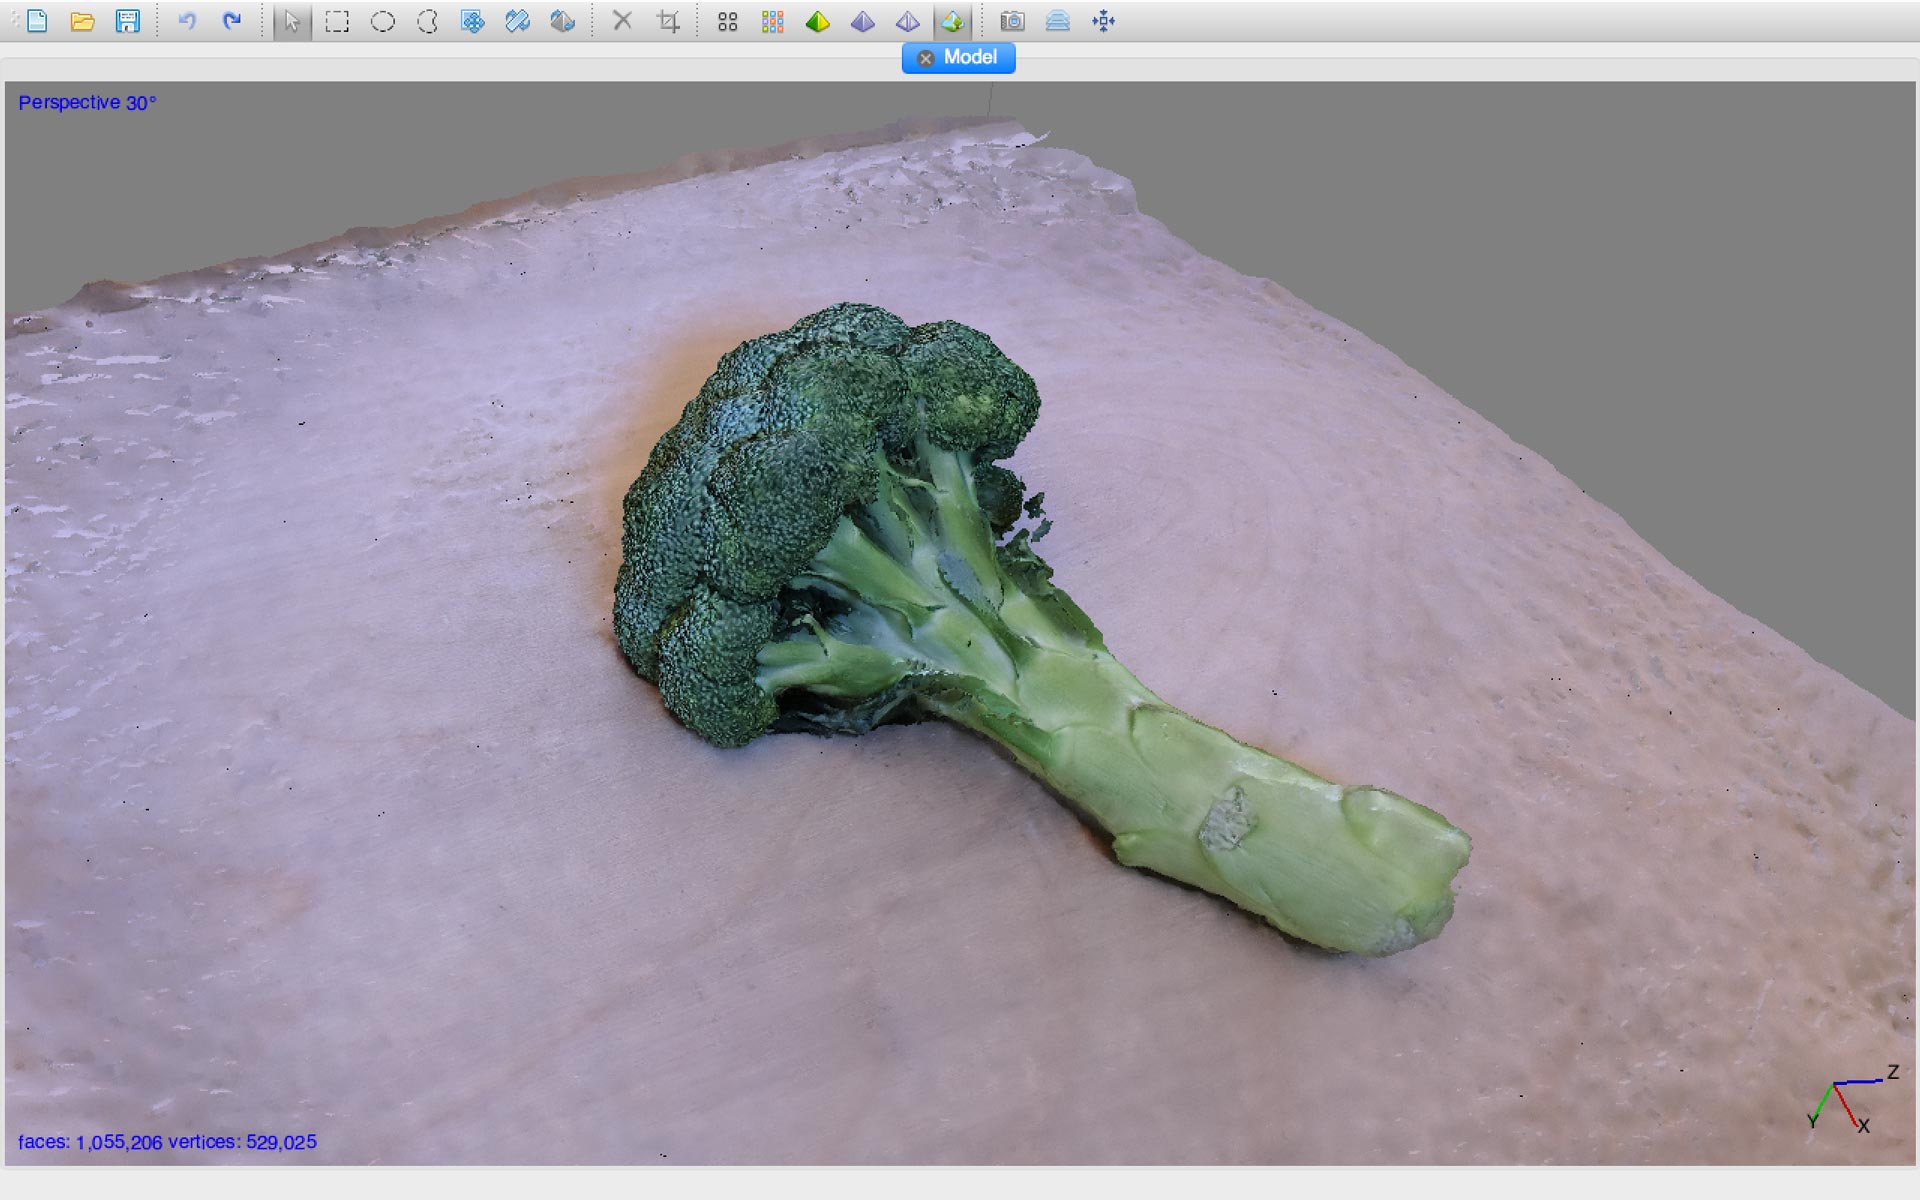The height and width of the screenshot is (1200, 1920).
Task: Create a new project document
Action: (37, 21)
